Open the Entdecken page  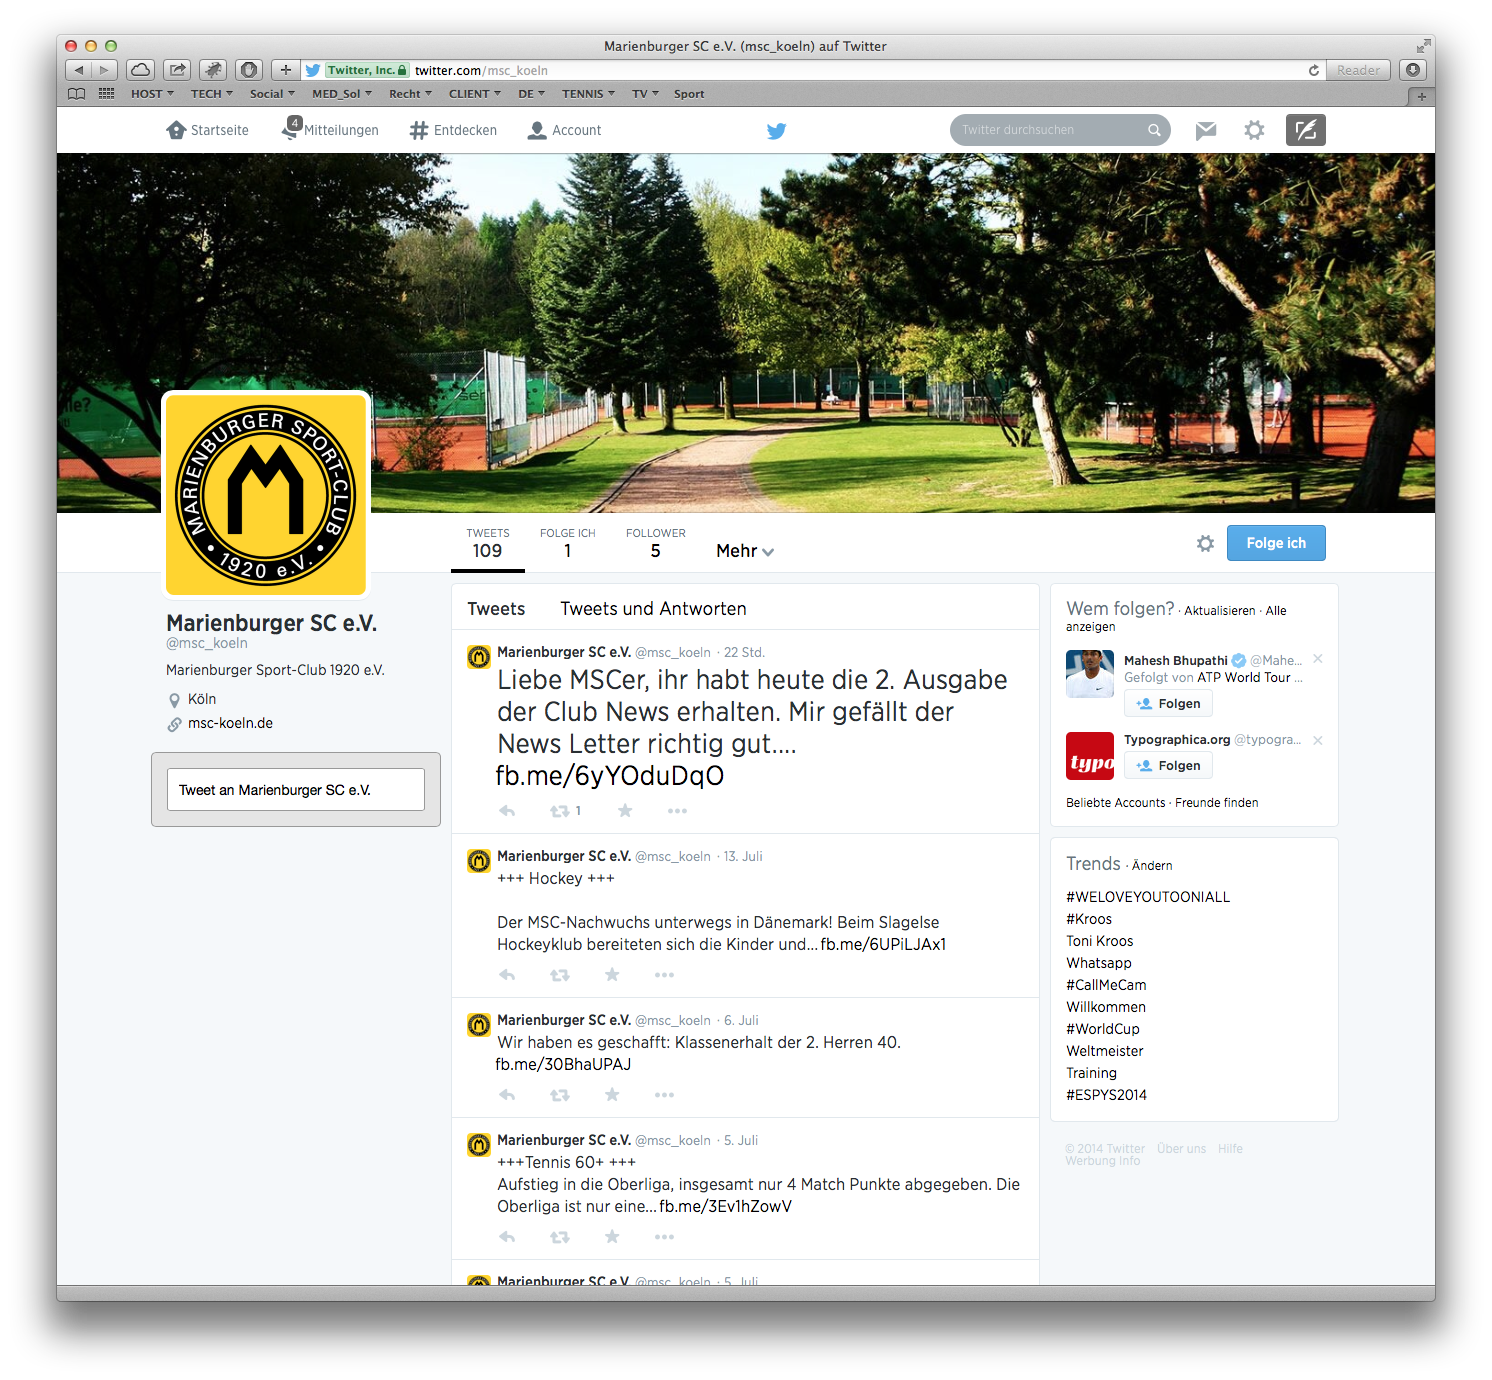[x=453, y=130]
